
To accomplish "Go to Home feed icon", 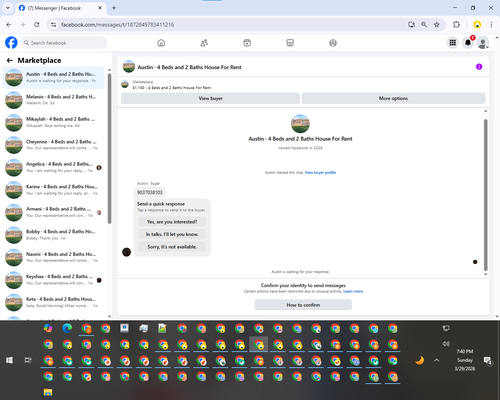I will click(x=161, y=43).
